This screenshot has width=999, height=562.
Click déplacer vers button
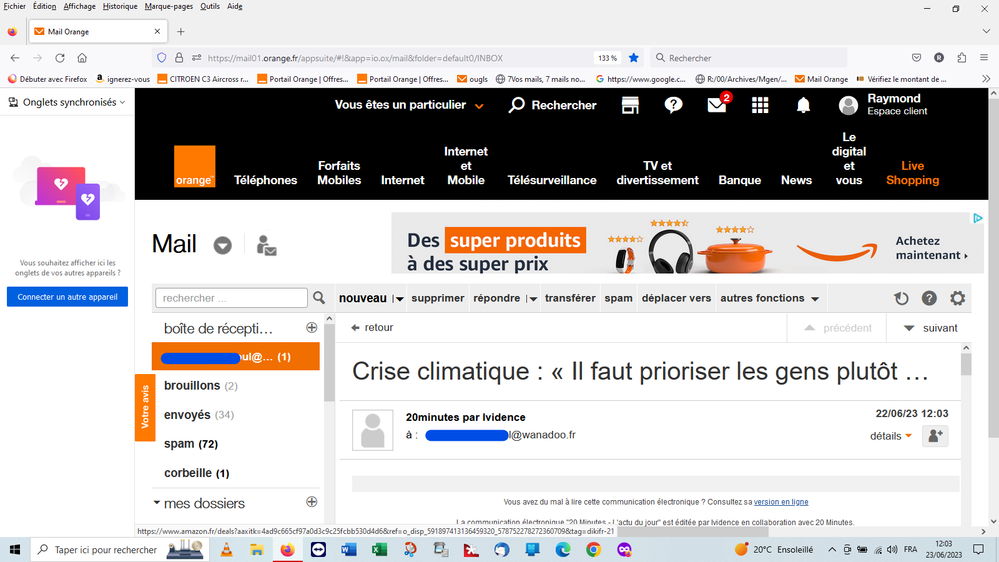coord(676,298)
